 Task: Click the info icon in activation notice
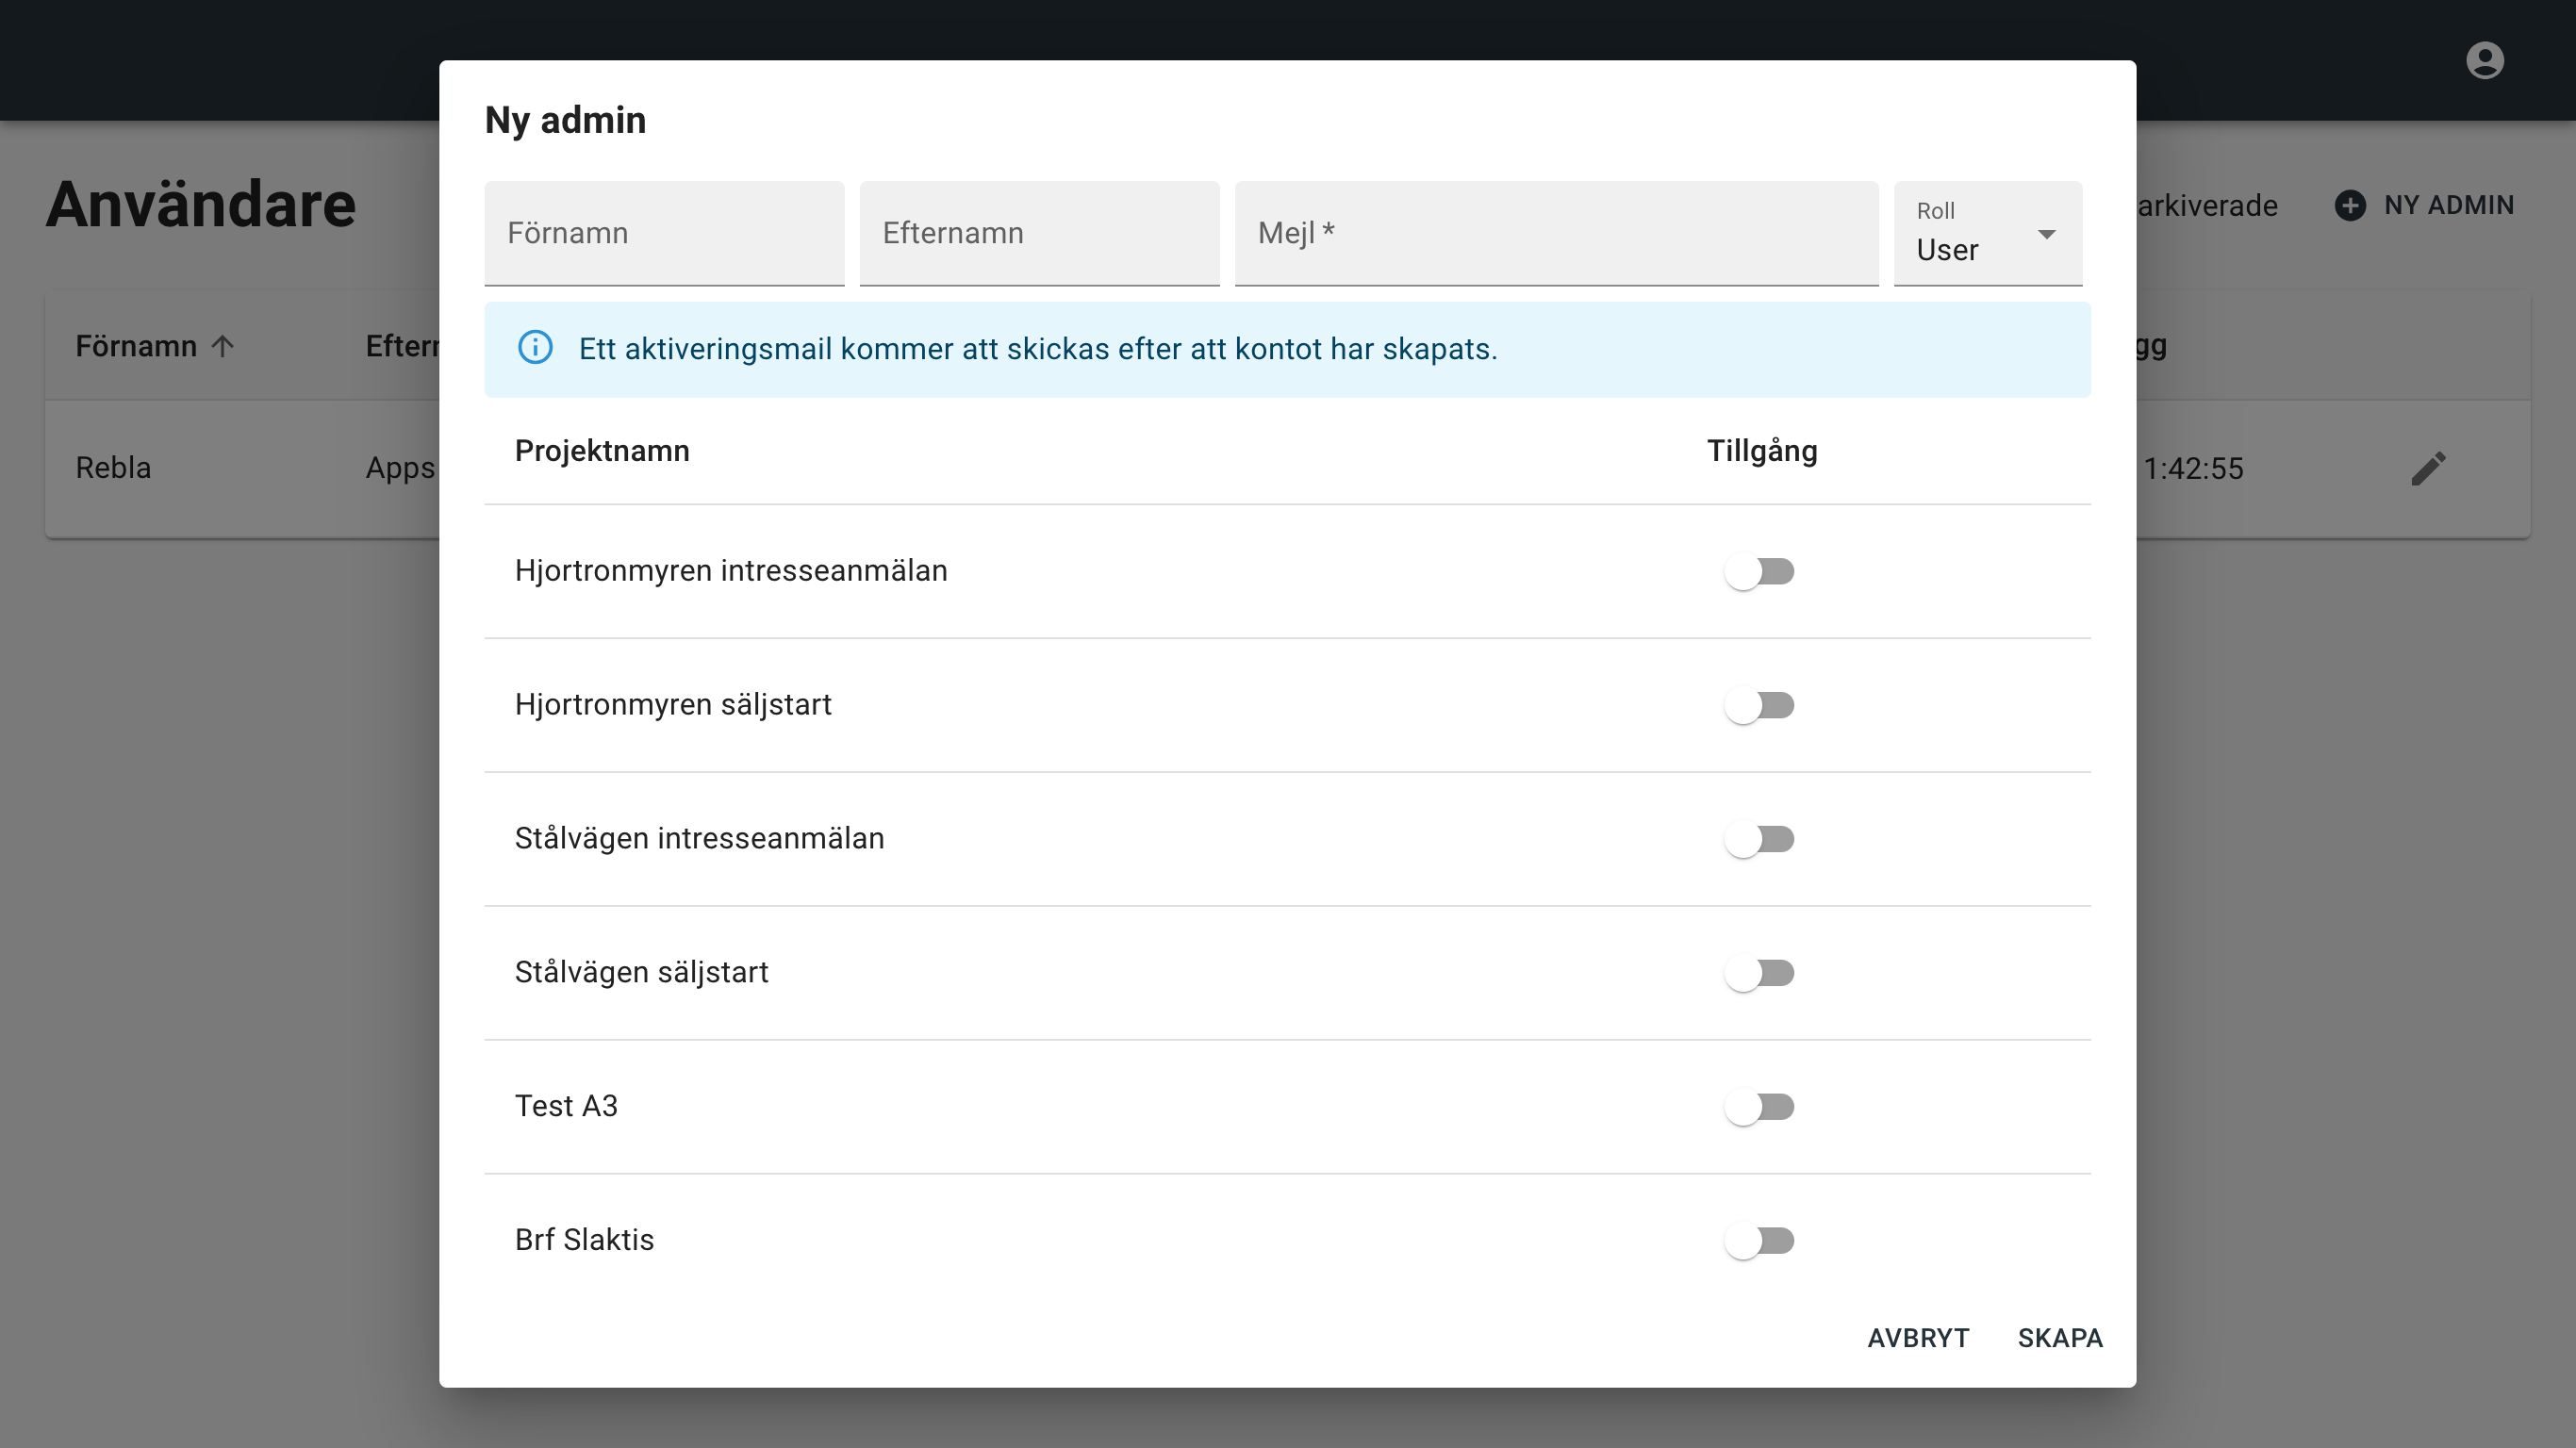535,348
